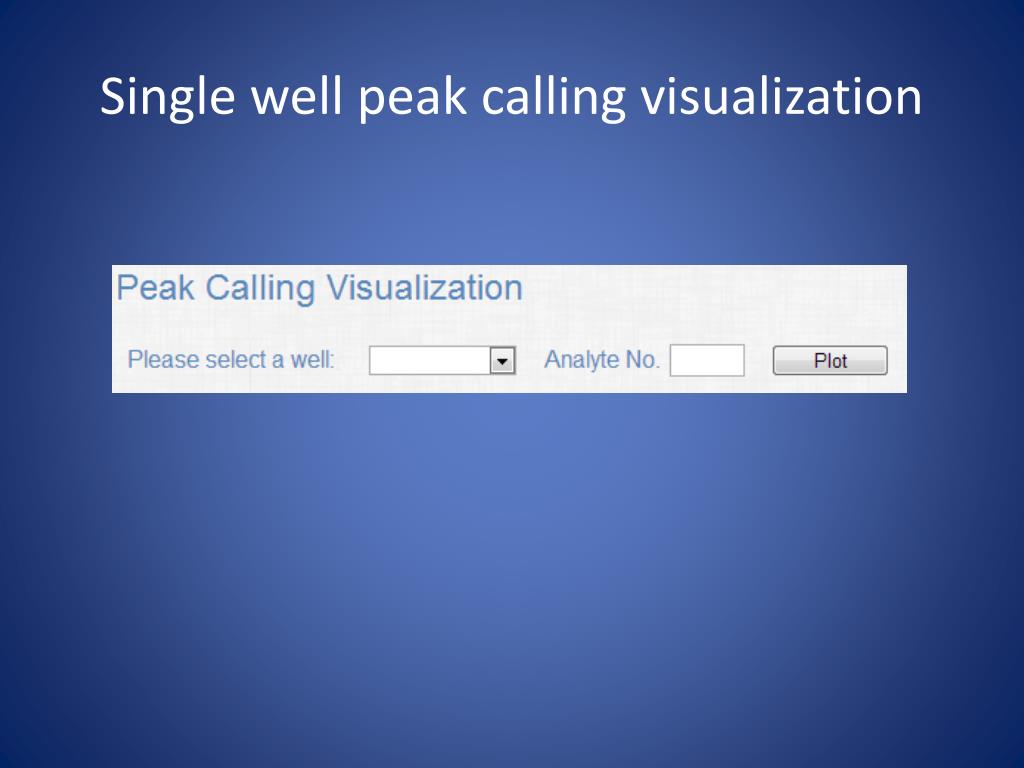This screenshot has height=768, width=1024.
Task: Click the Plot button
Action: click(x=830, y=360)
